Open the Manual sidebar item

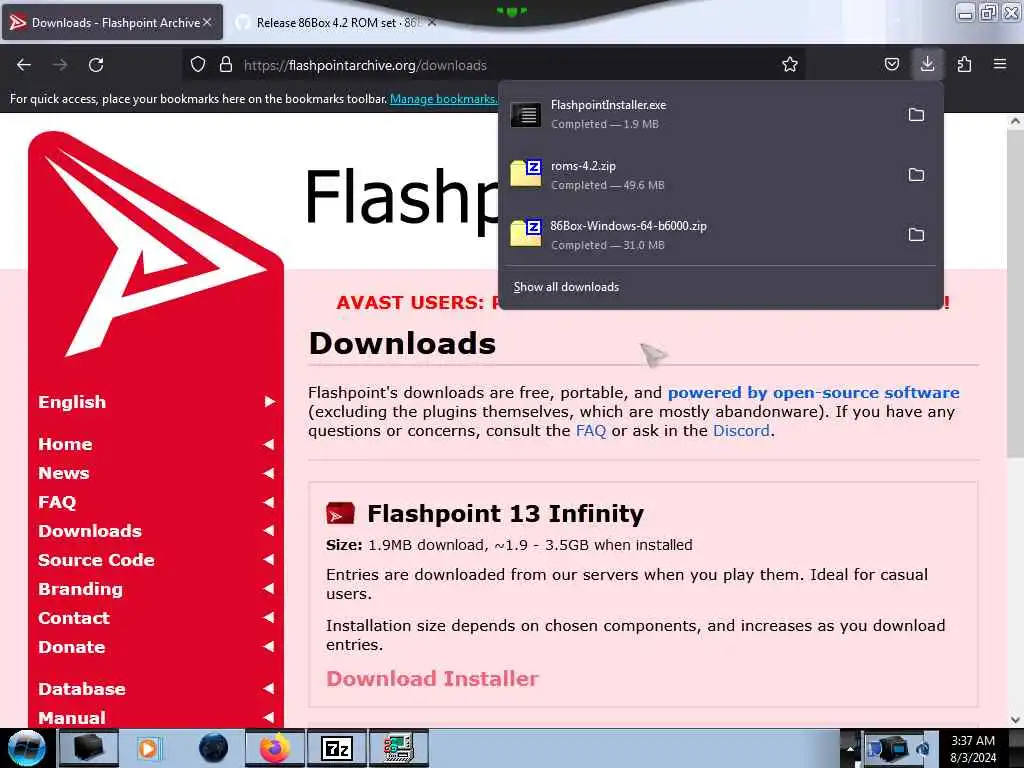pyautogui.click(x=156, y=718)
